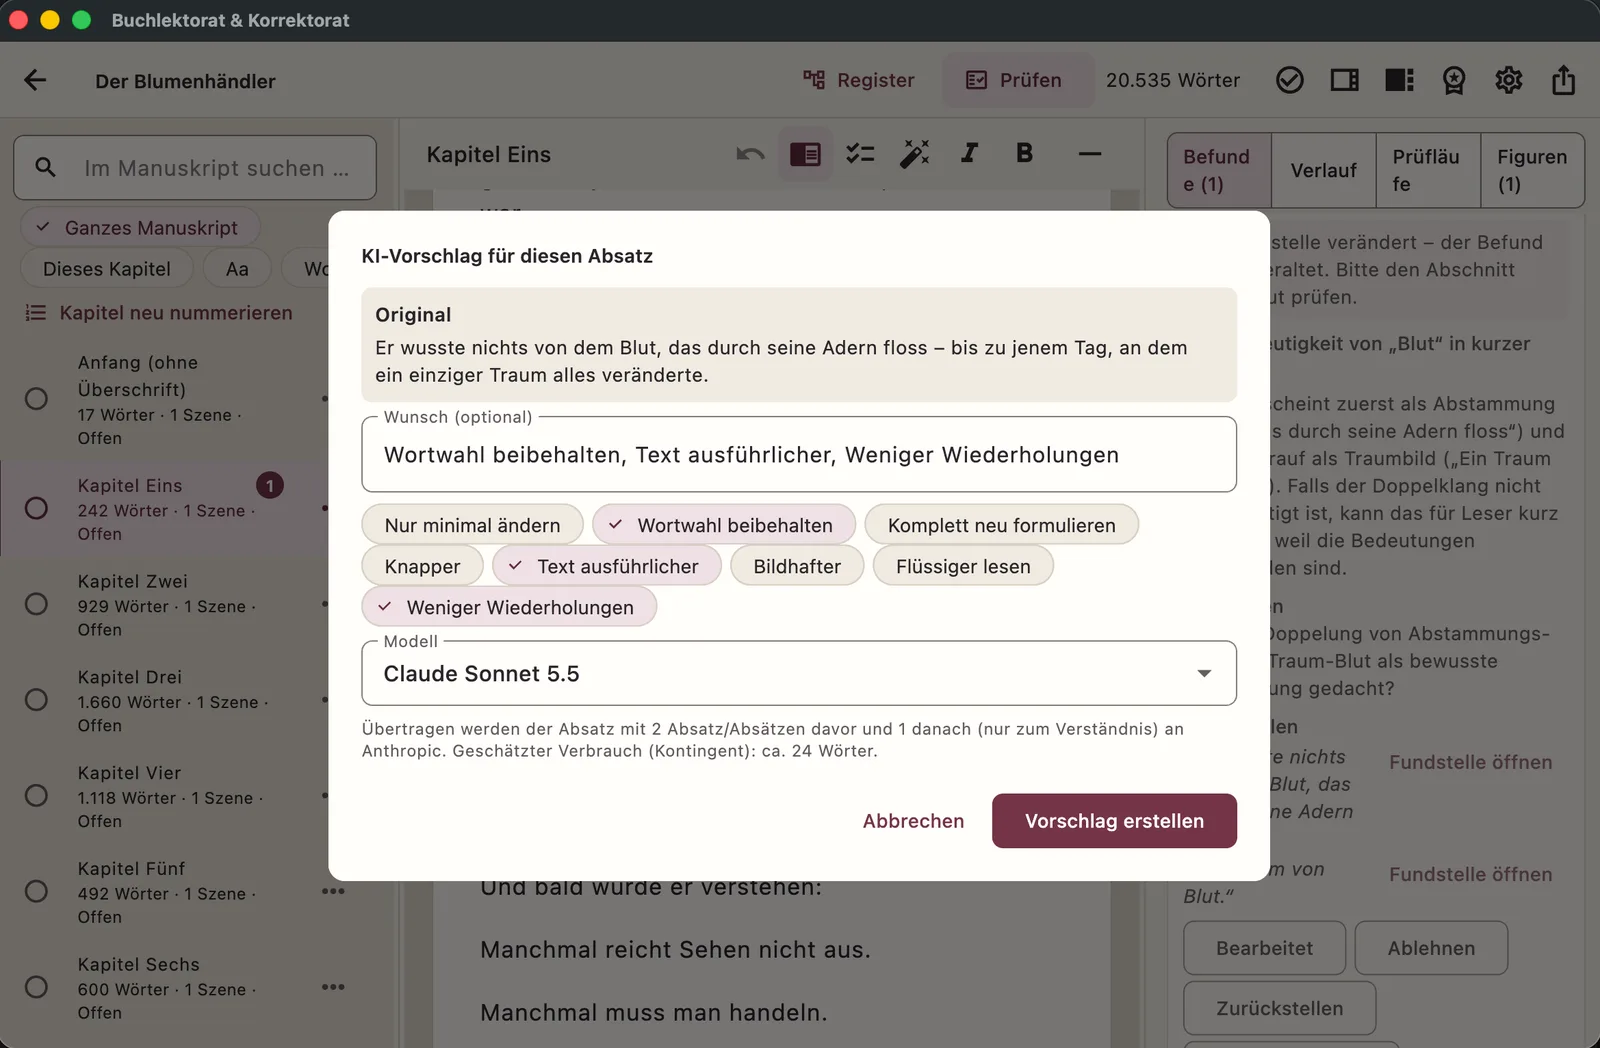Screen dimensions: 1600x1048
Task: Click the circled checkmark icon in top bar
Action: pos(1290,80)
